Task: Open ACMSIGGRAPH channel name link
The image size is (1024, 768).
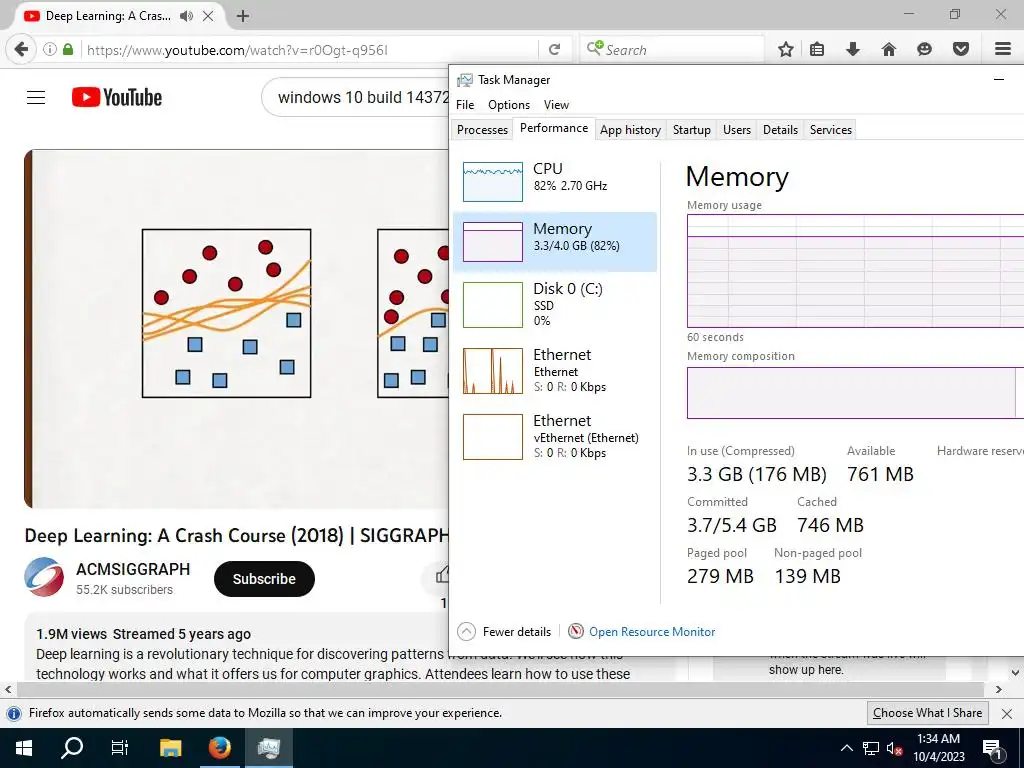Action: pos(133,569)
